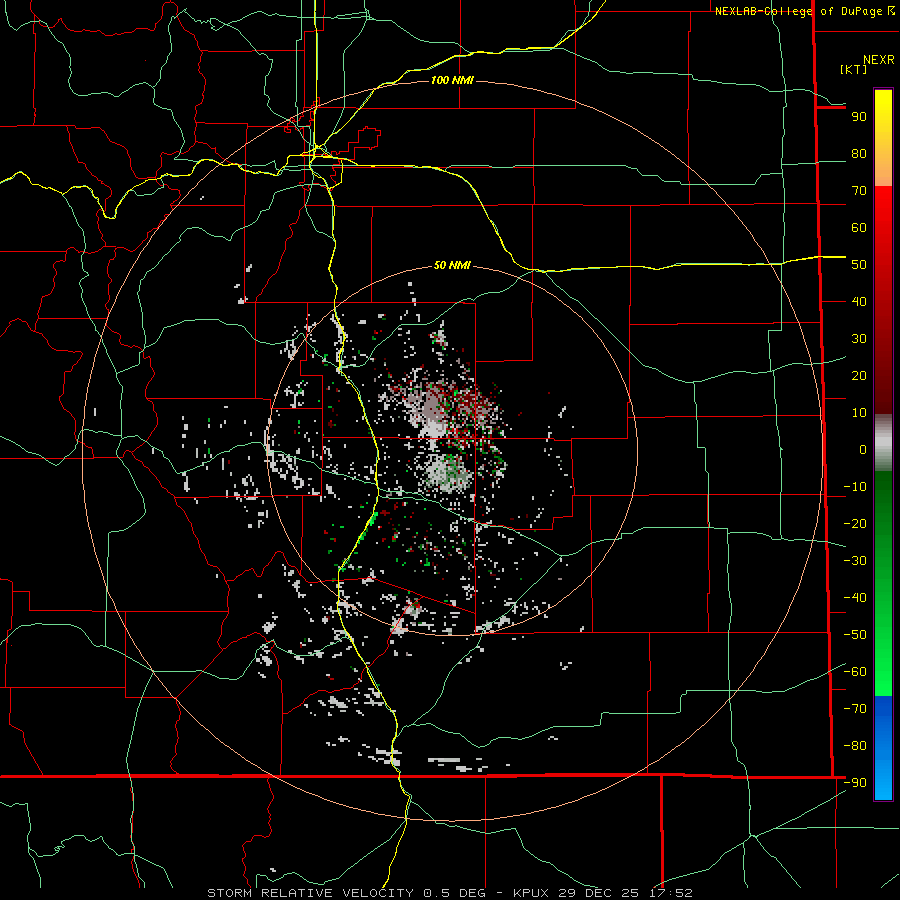Viewport: 900px width, 900px height.
Task: Click the -20 value on the velocity scale
Action: coord(855,524)
